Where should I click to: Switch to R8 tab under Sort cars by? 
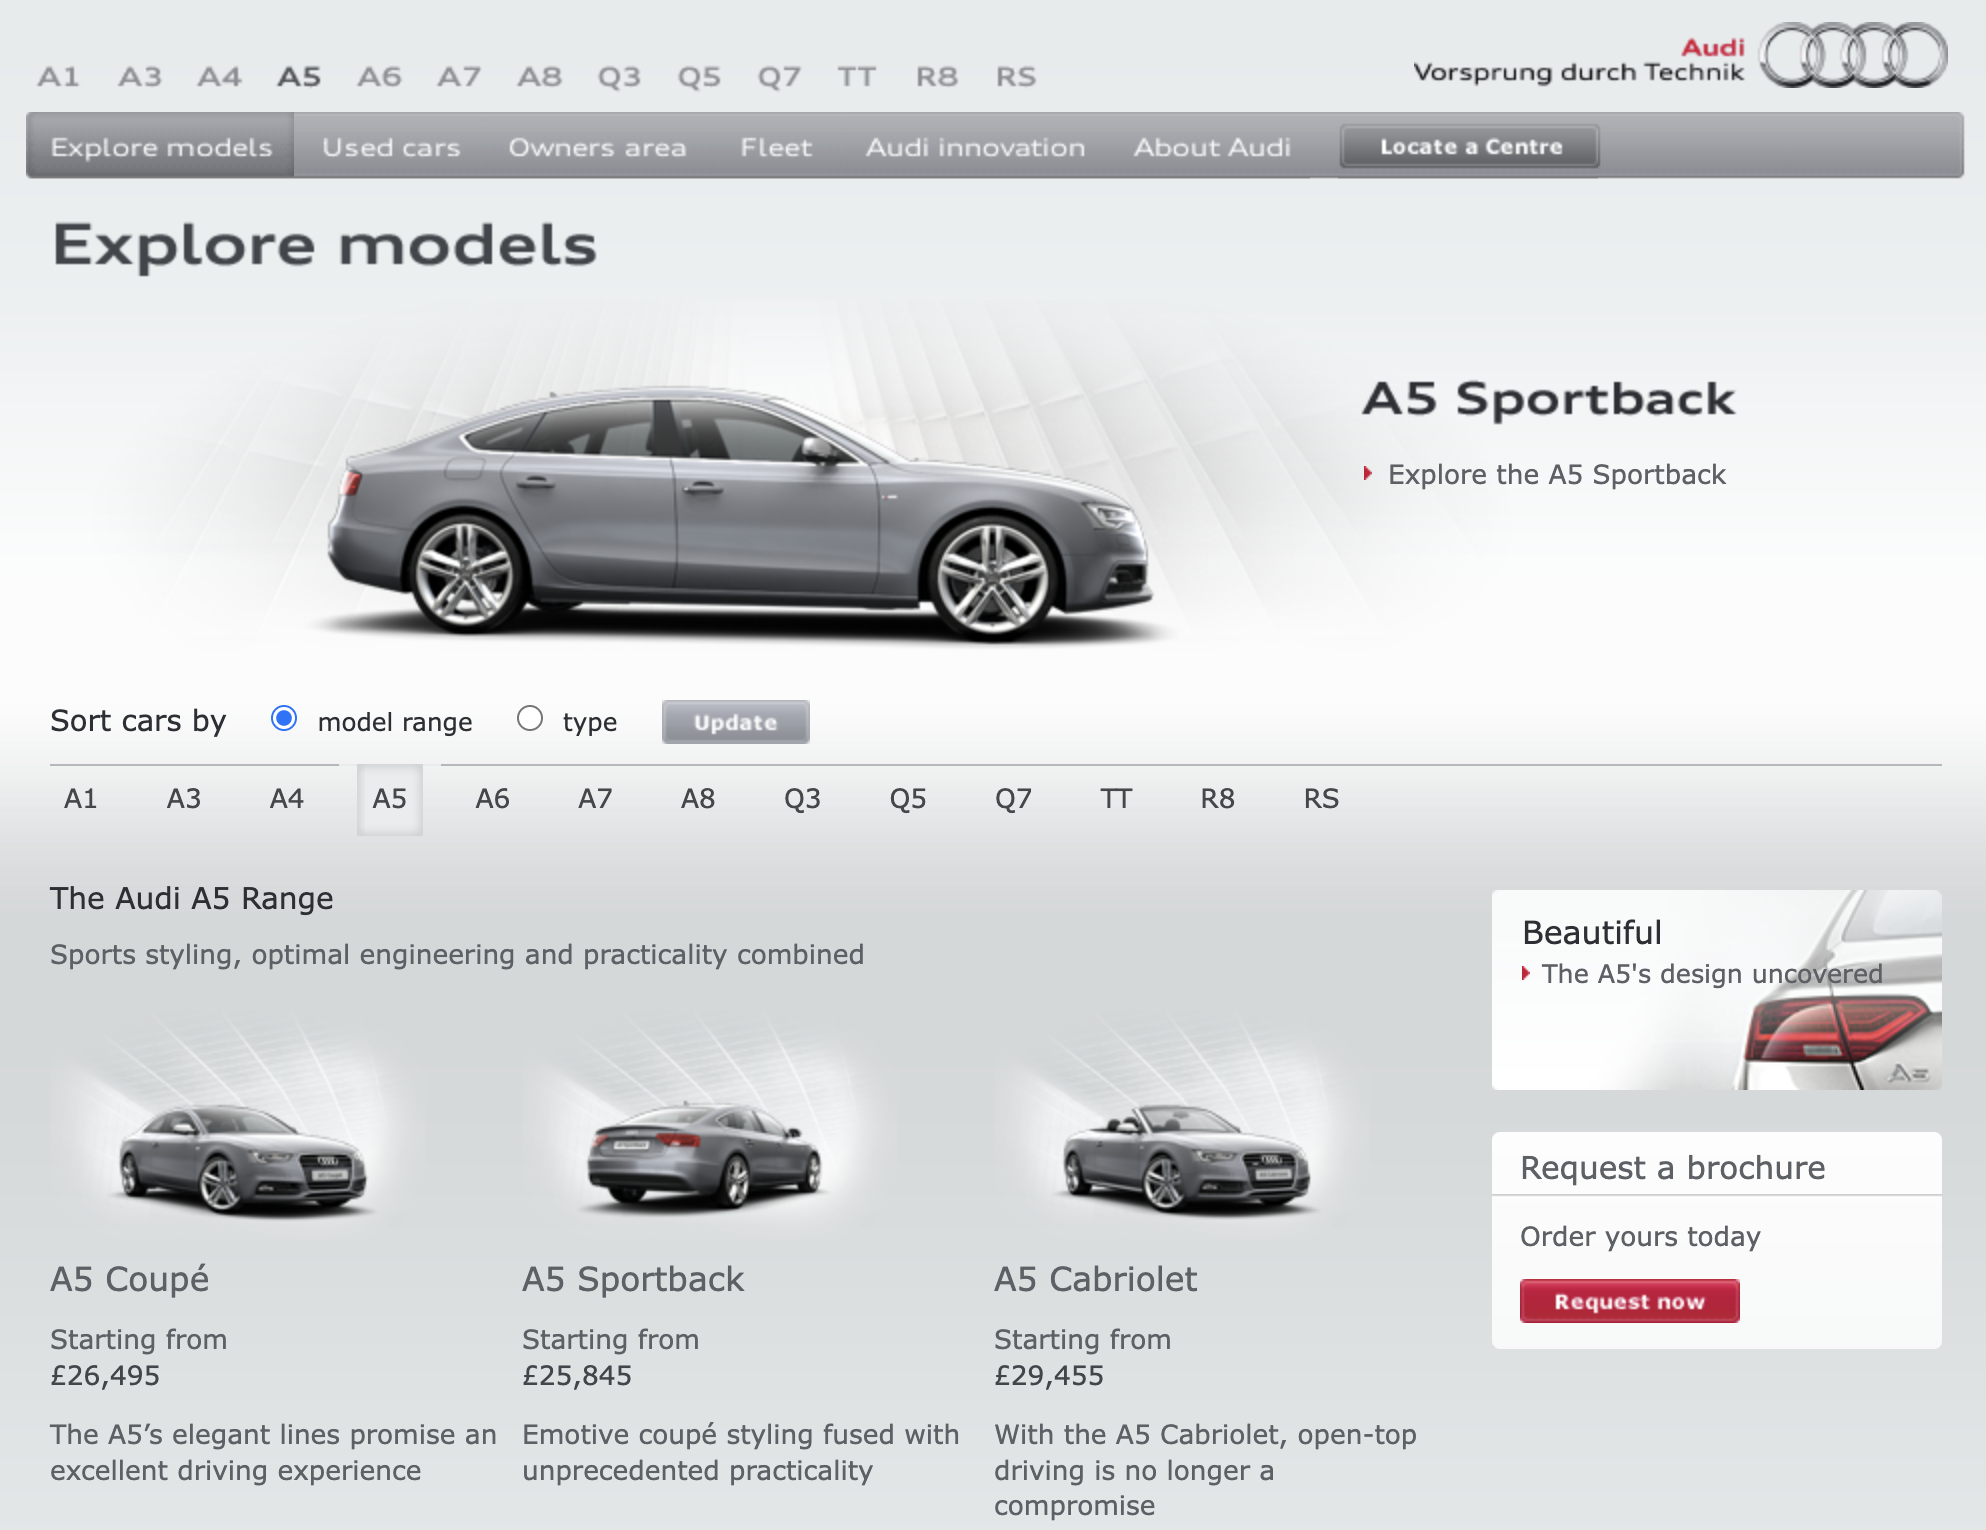(x=1218, y=798)
